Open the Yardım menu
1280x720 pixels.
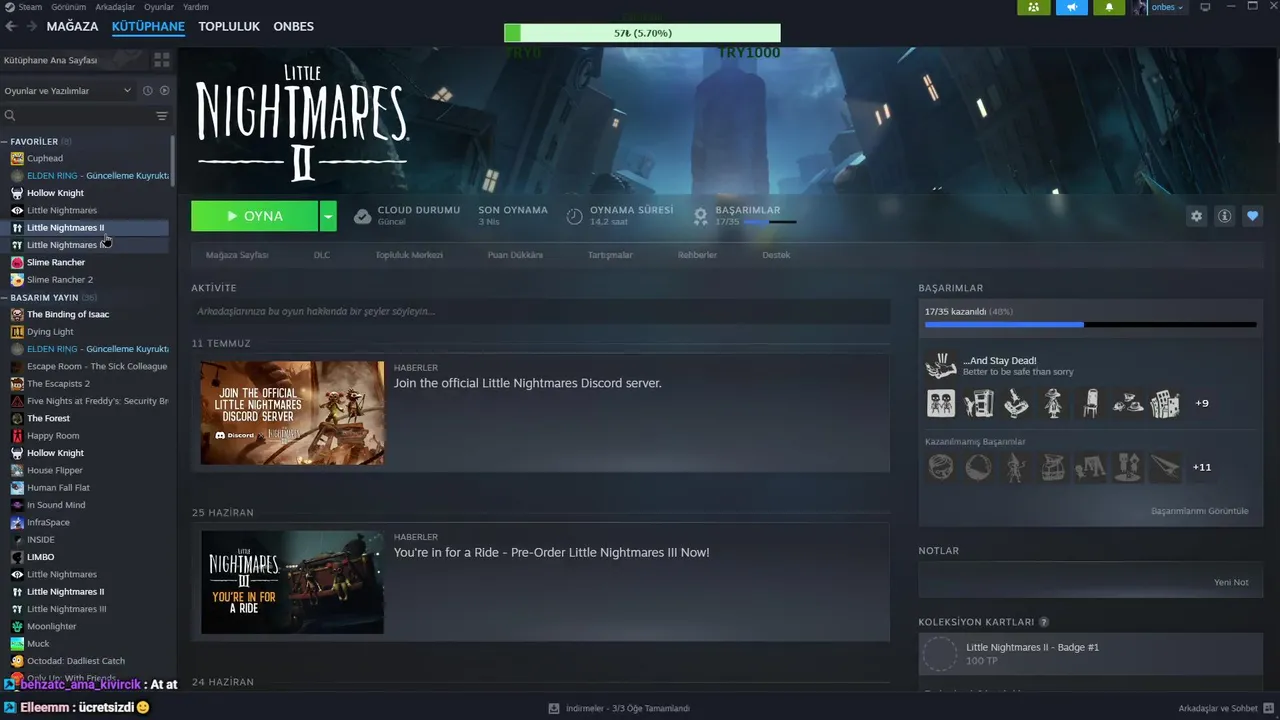tap(196, 7)
